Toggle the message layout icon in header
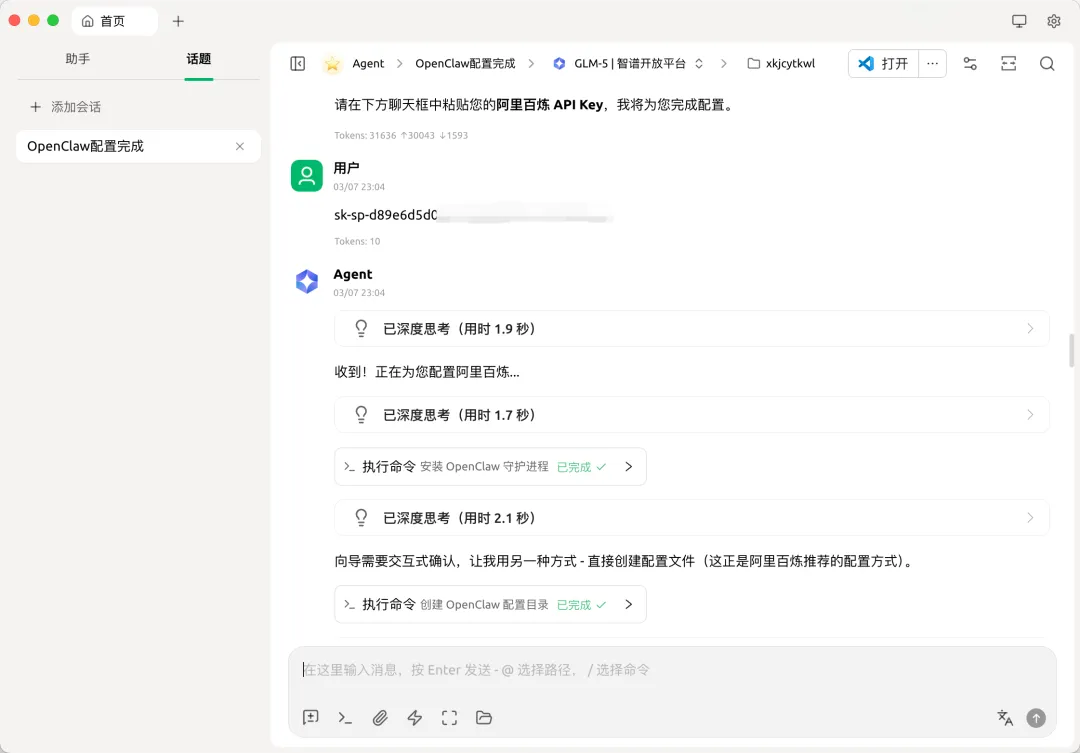This screenshot has height=753, width=1080. [1008, 63]
